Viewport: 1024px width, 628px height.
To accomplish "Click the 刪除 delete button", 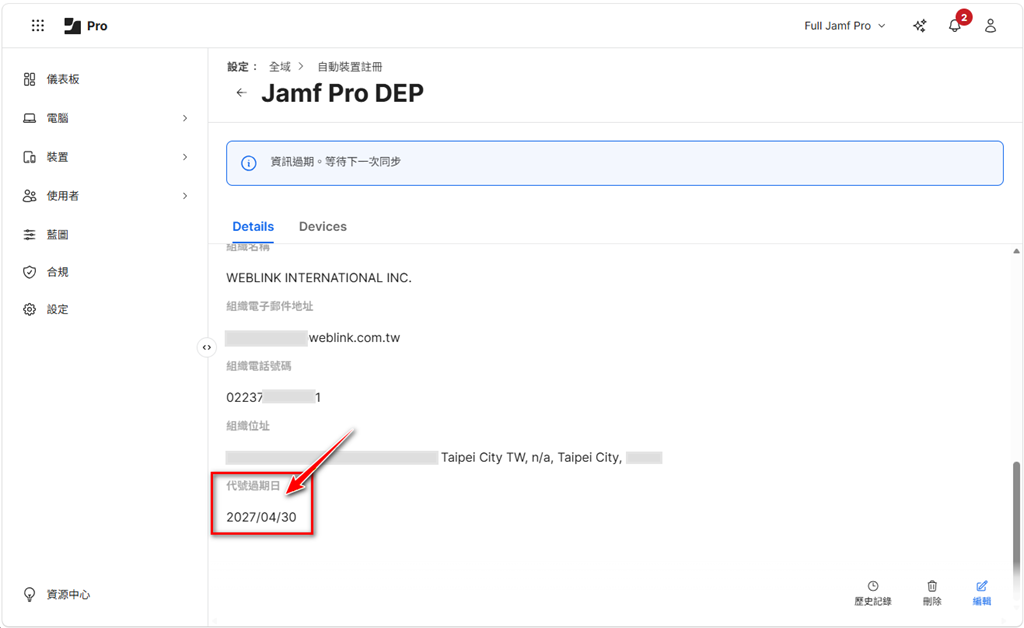I will (x=932, y=593).
